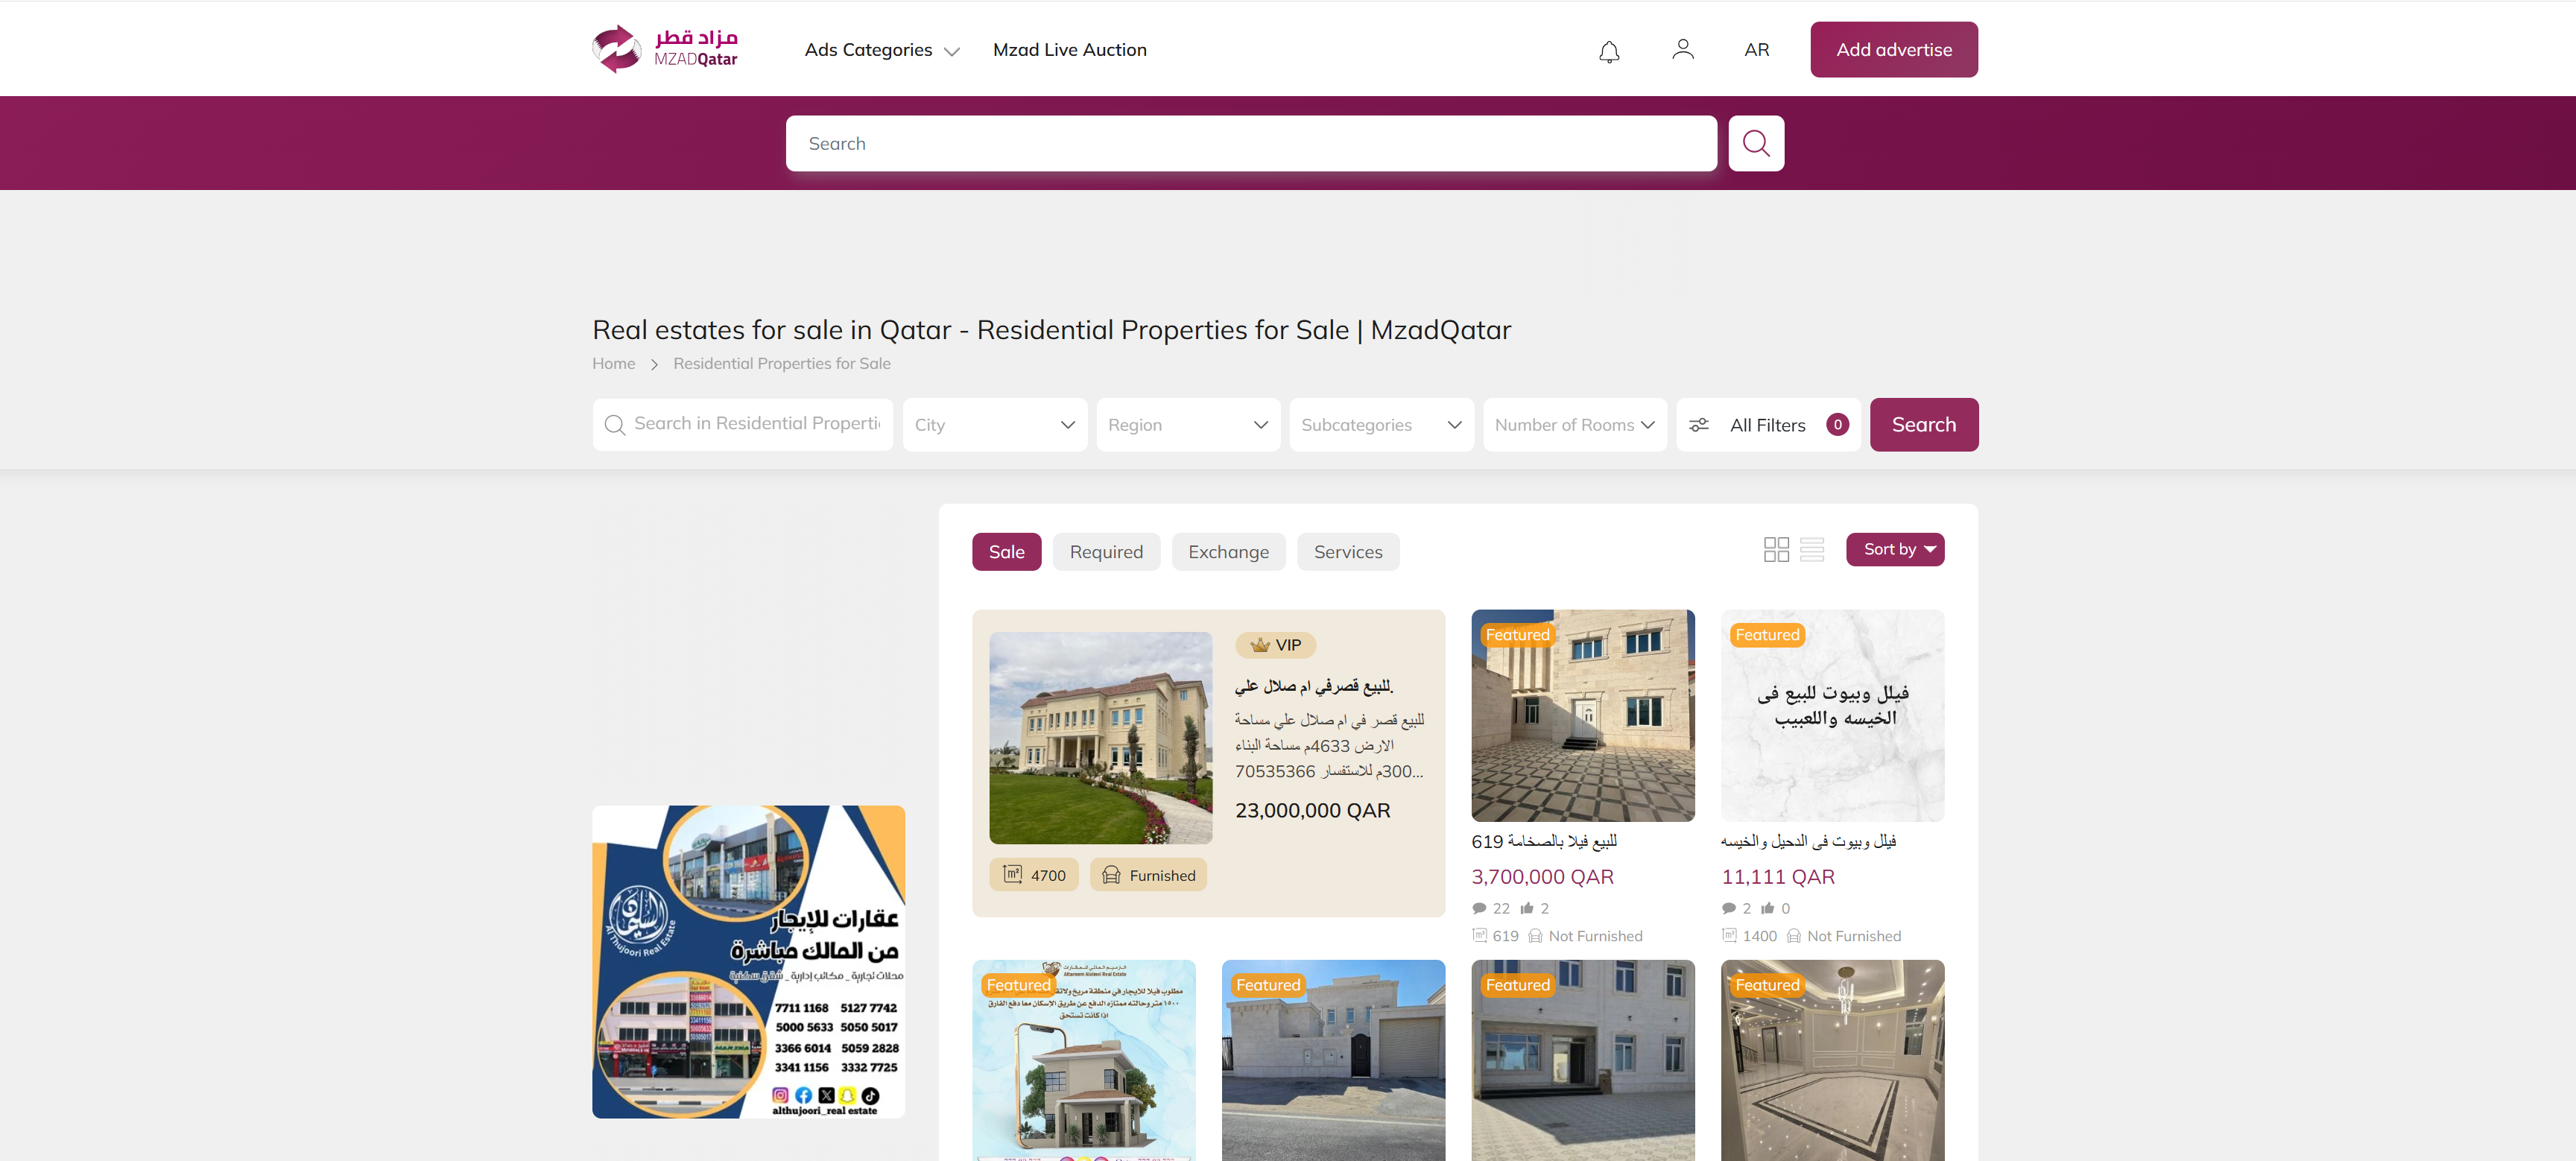This screenshot has height=1161, width=2576.
Task: Open Mzad Live Auction page
Action: coord(1069,50)
